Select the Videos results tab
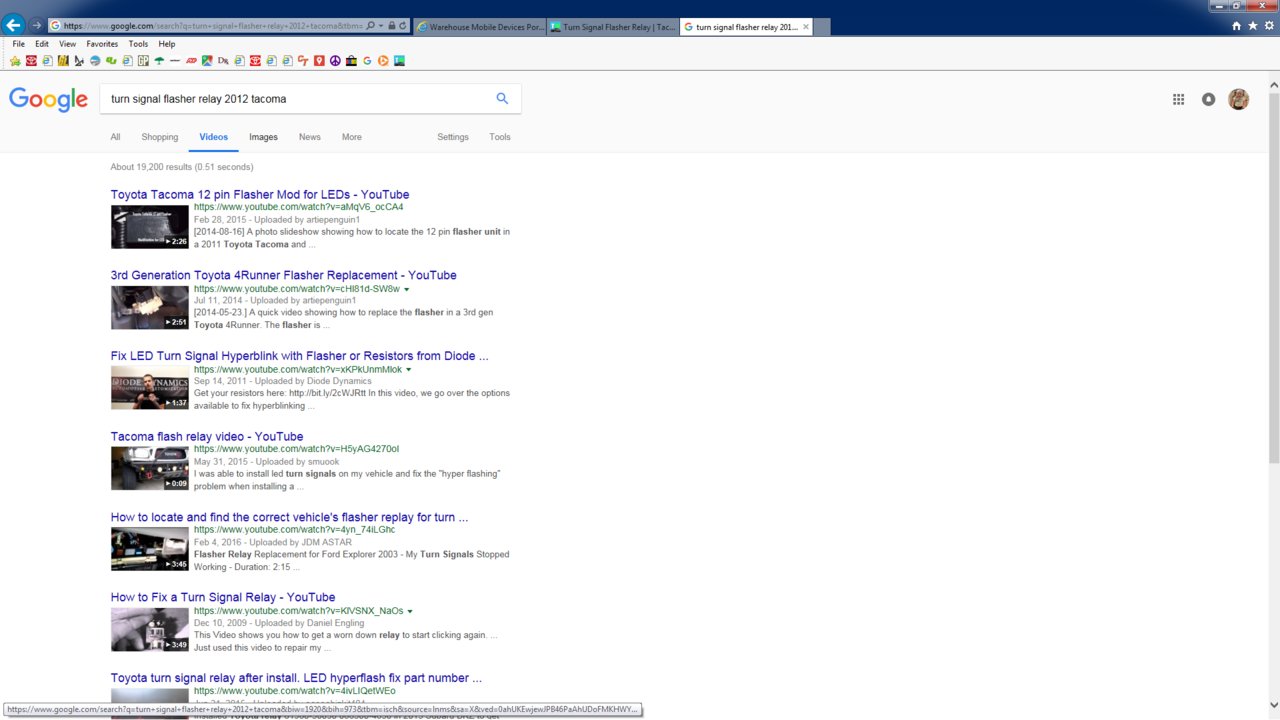 pos(213,137)
